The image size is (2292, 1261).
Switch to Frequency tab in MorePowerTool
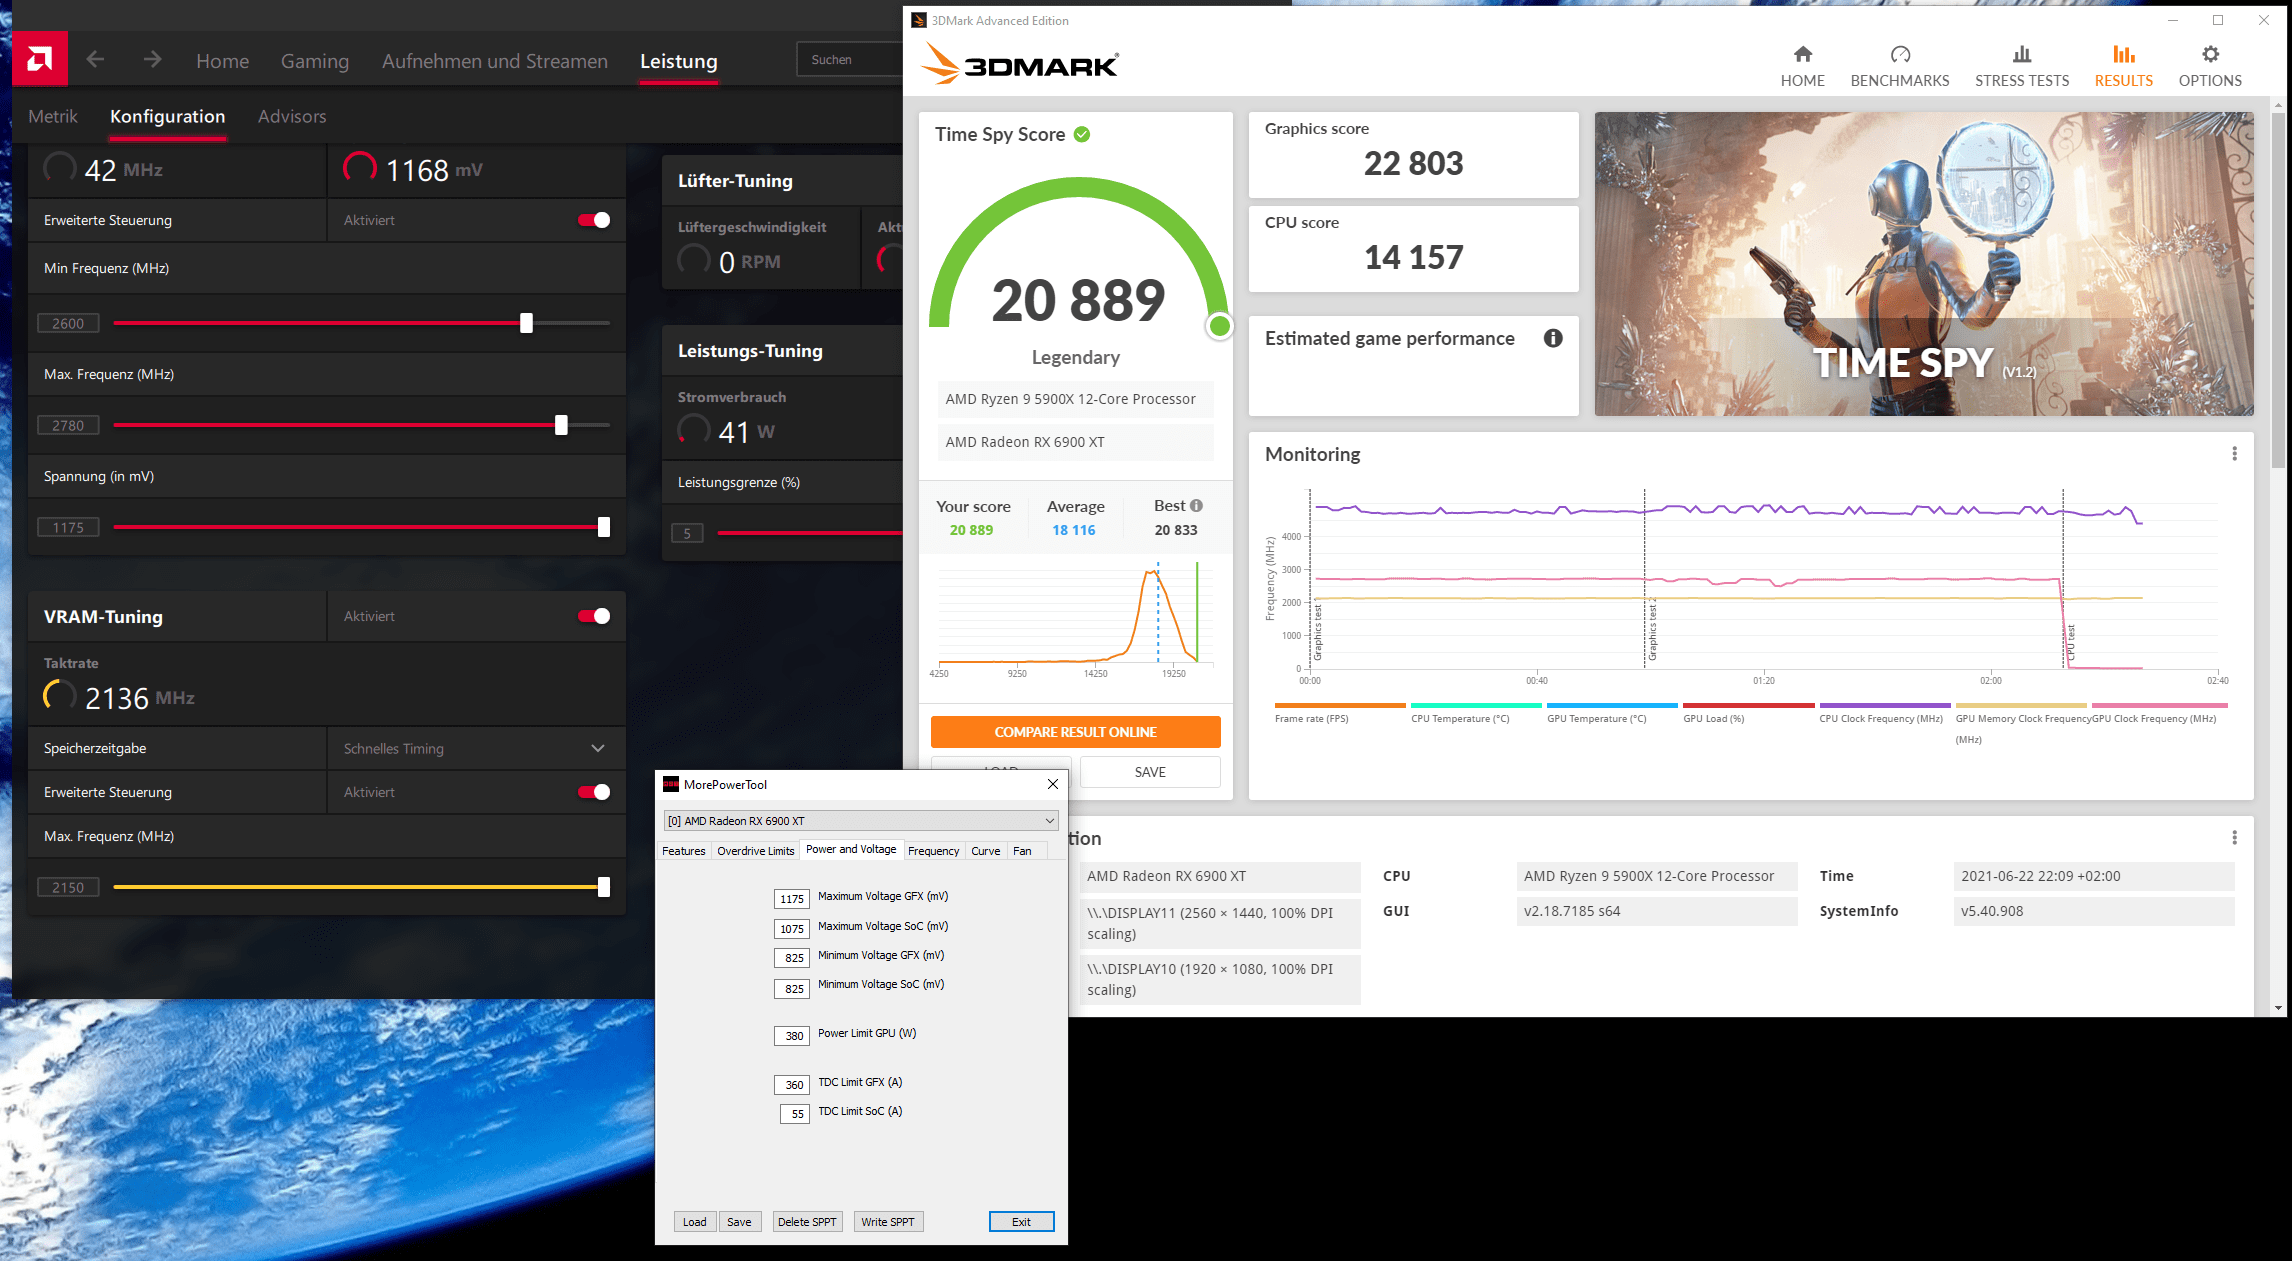click(x=933, y=851)
